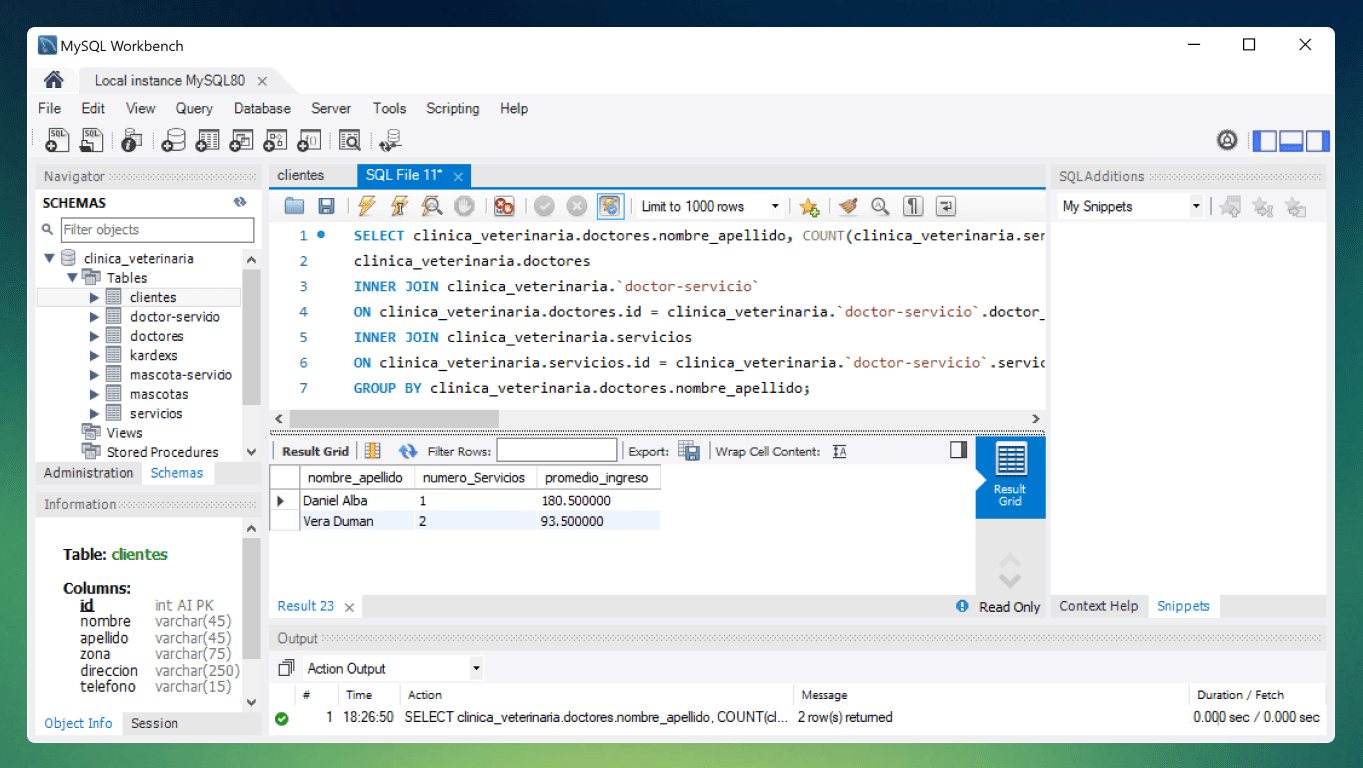This screenshot has width=1363, height=768.
Task: Export the recordset using the Export icon
Action: 689,451
